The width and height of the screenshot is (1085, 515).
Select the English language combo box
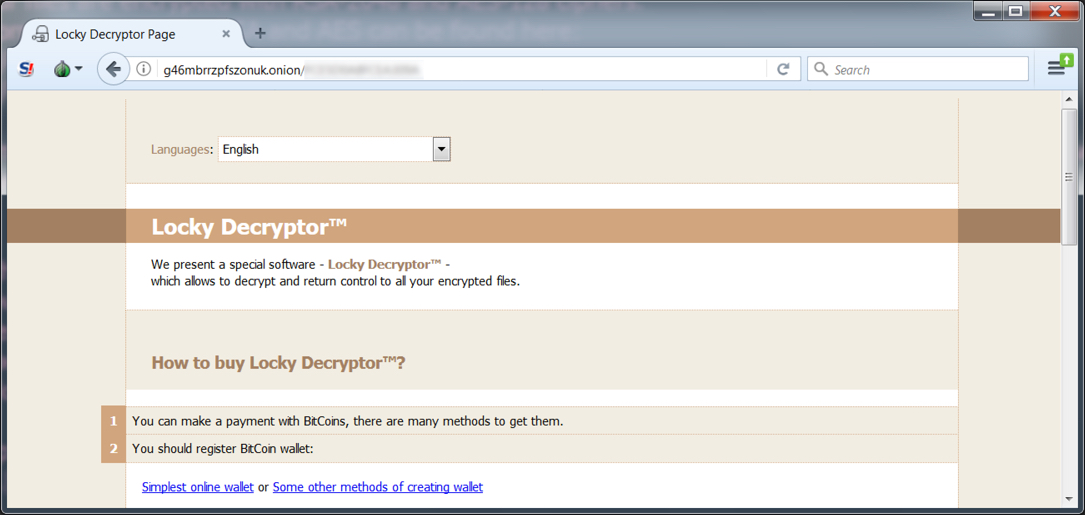pos(334,149)
